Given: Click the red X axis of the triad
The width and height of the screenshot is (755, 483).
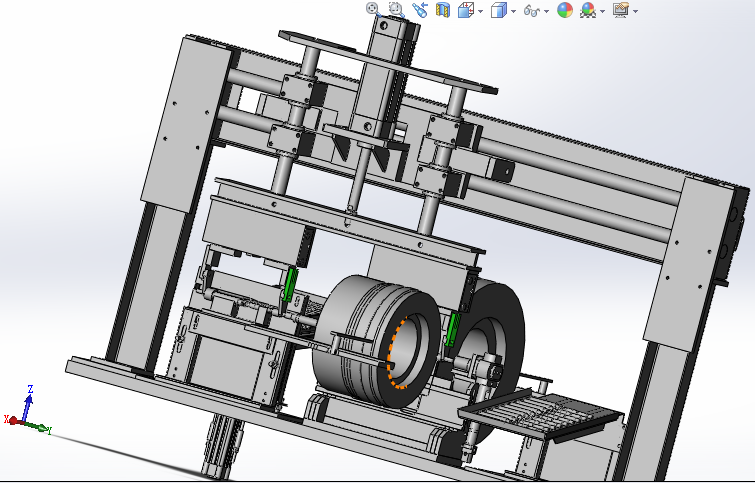Looking at the screenshot, I should pos(14,421).
